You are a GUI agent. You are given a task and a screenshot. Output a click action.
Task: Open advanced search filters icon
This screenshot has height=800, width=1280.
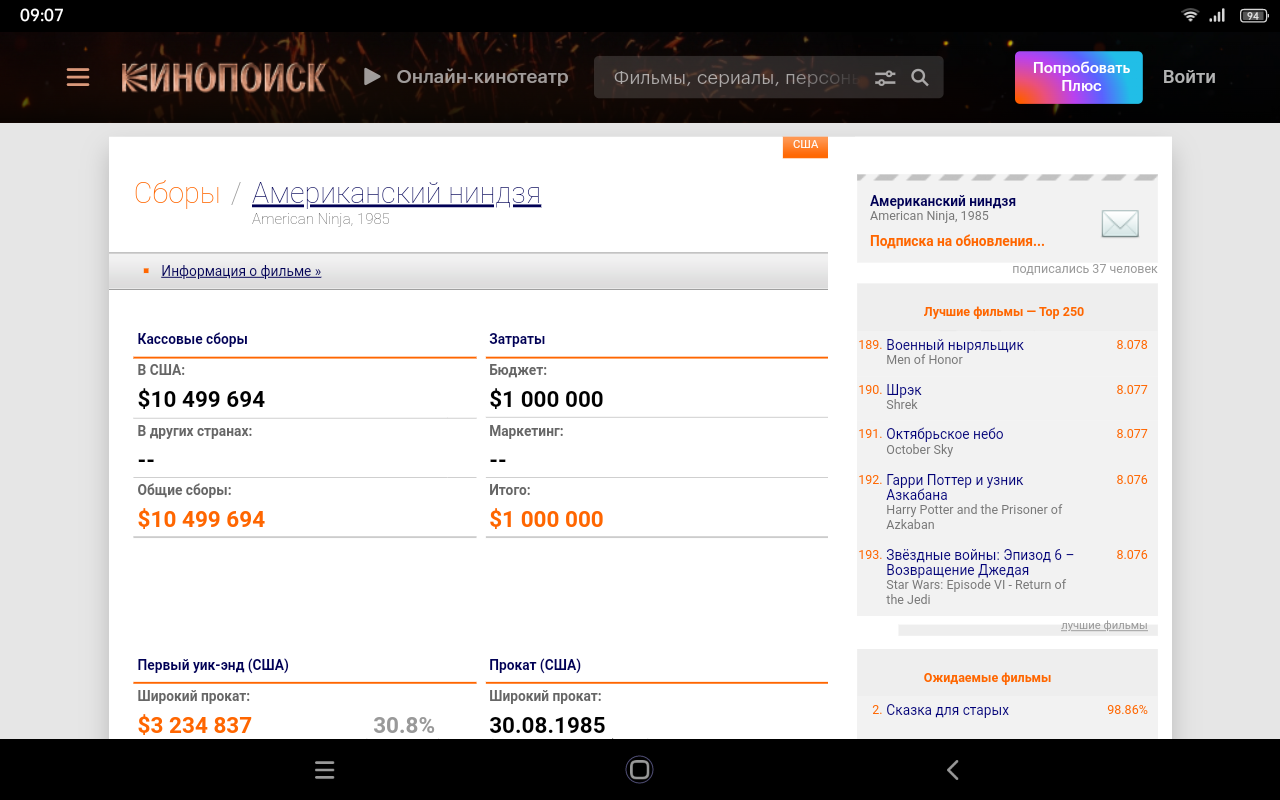[x=885, y=77]
